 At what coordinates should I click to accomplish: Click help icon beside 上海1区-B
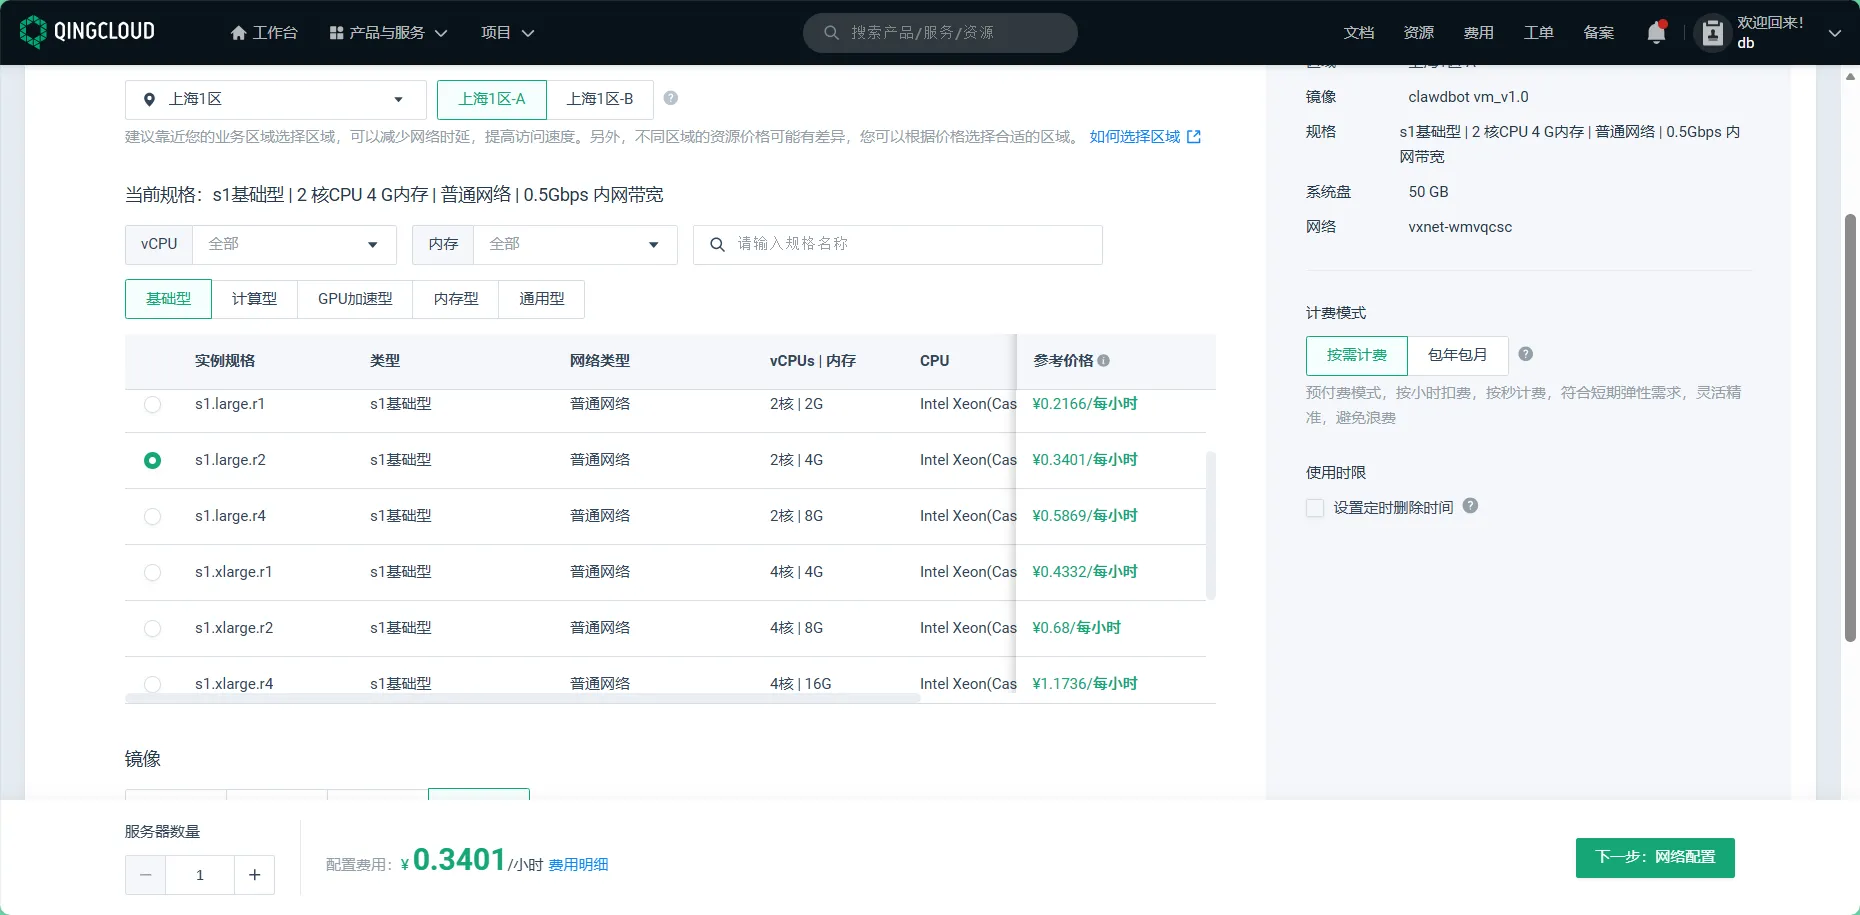(671, 98)
